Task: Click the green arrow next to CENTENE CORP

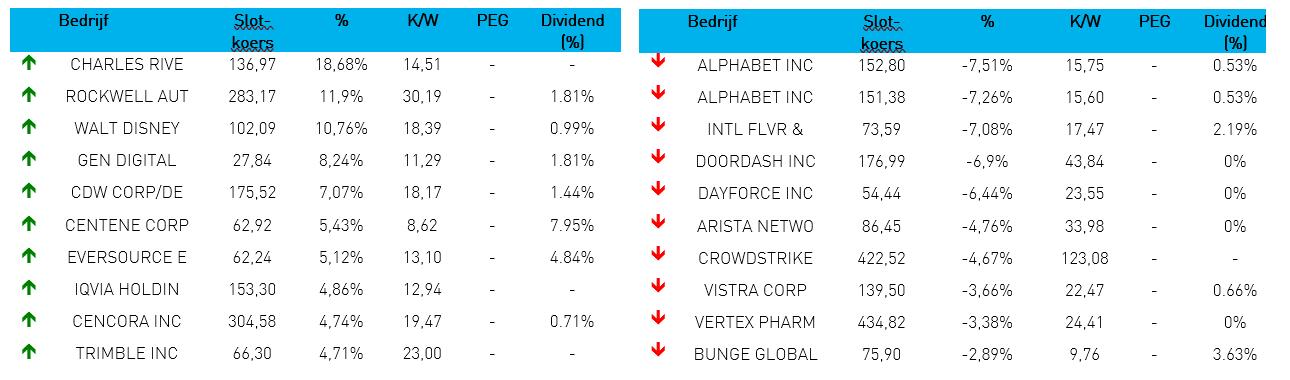Action: 28,223
